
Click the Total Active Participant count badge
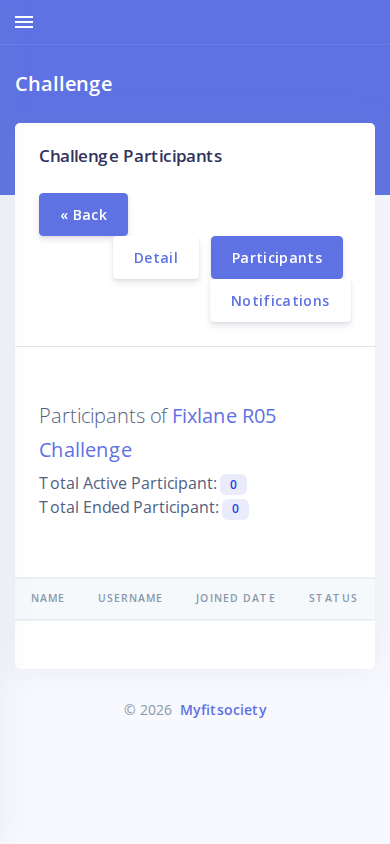(233, 484)
